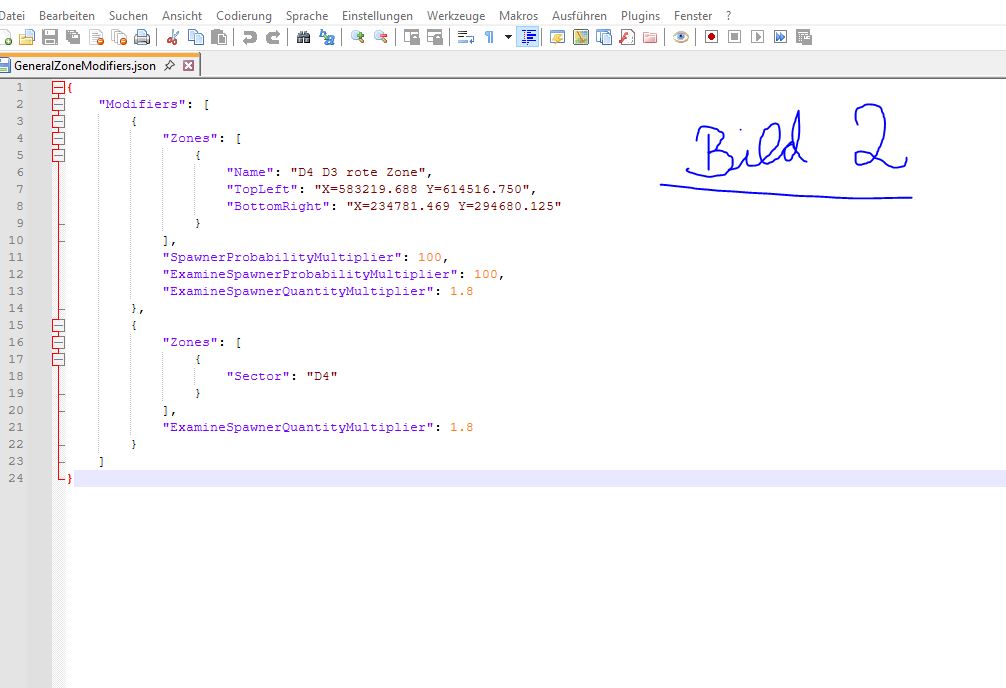
Task: Close the GeneralZoneModifiers.json tab
Action: (x=188, y=65)
